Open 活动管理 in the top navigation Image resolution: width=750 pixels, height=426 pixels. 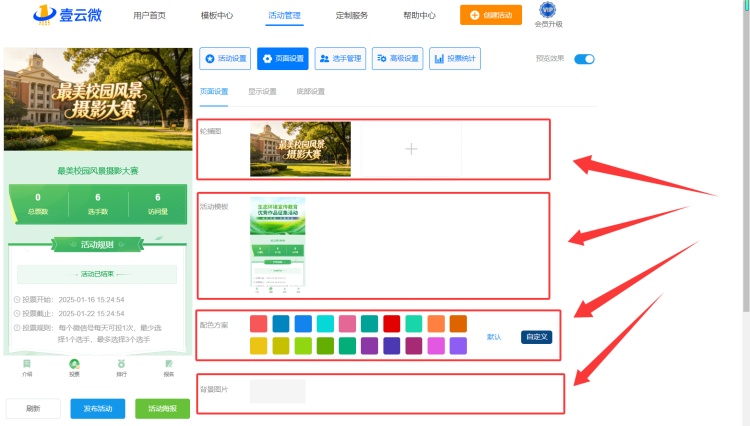[x=284, y=15]
